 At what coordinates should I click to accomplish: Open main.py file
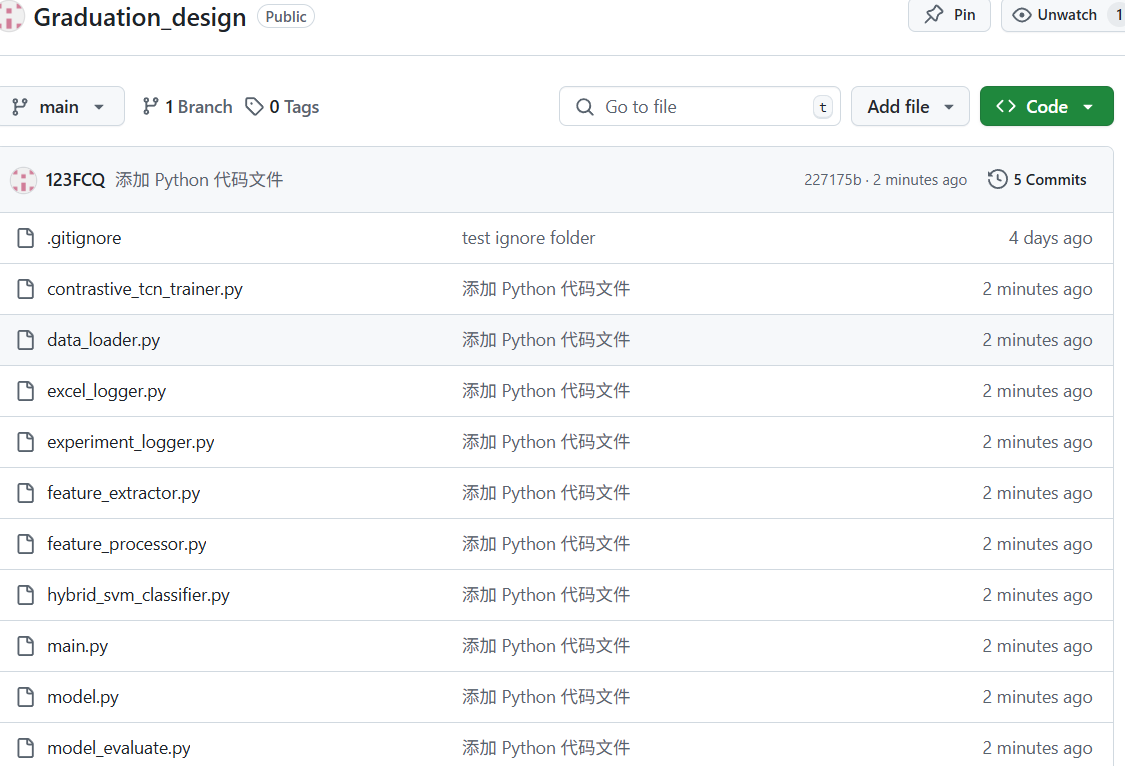(x=77, y=646)
